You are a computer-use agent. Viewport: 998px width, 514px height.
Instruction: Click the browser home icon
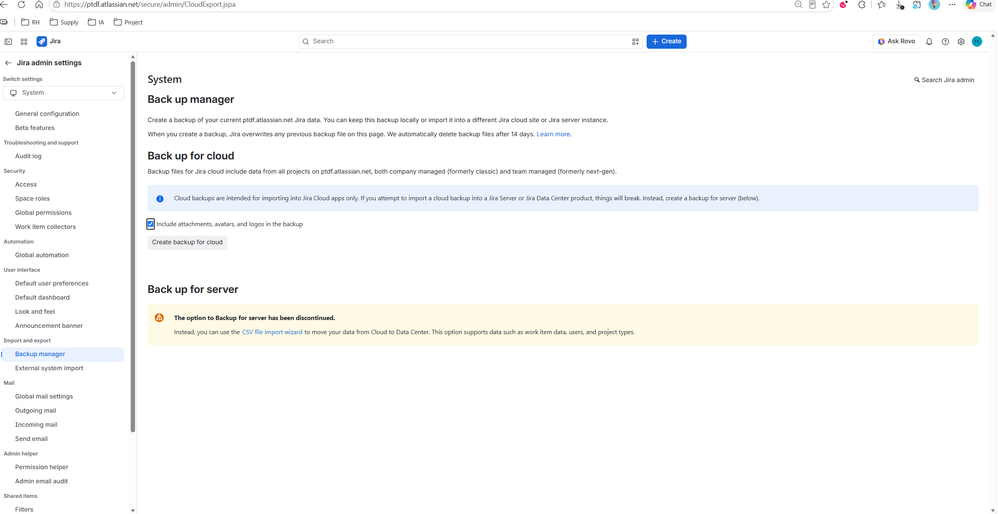[39, 4]
